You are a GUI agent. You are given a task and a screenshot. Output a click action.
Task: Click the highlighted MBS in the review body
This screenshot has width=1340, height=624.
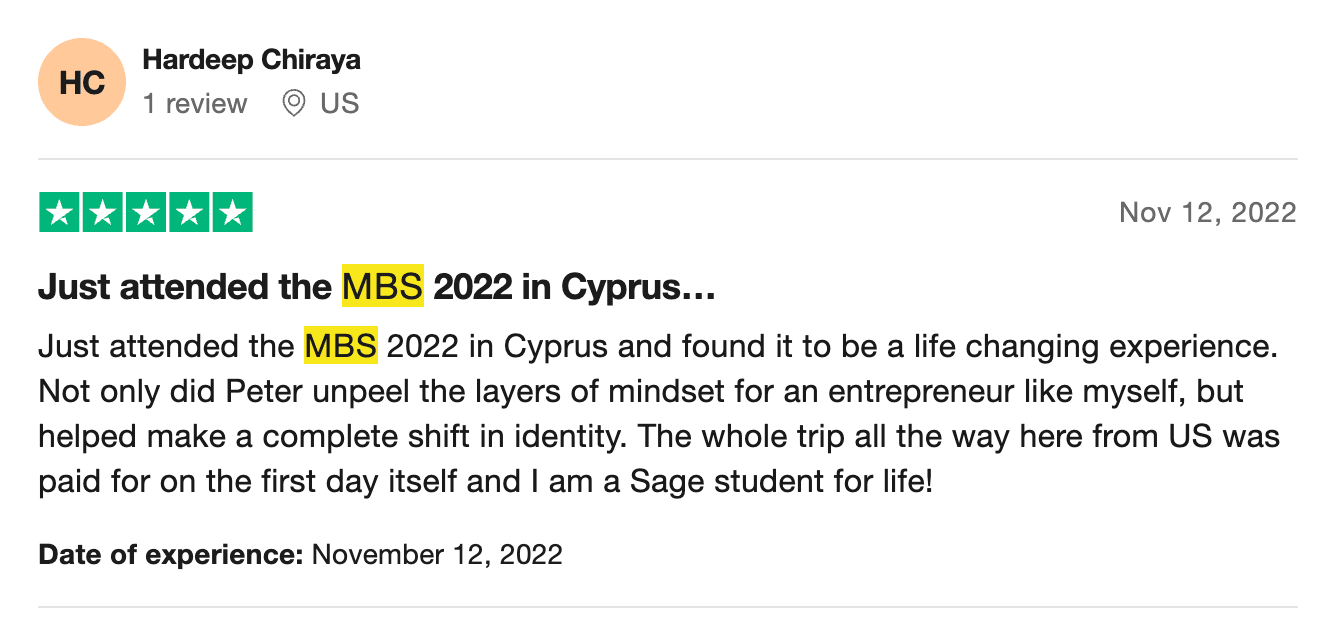point(341,347)
